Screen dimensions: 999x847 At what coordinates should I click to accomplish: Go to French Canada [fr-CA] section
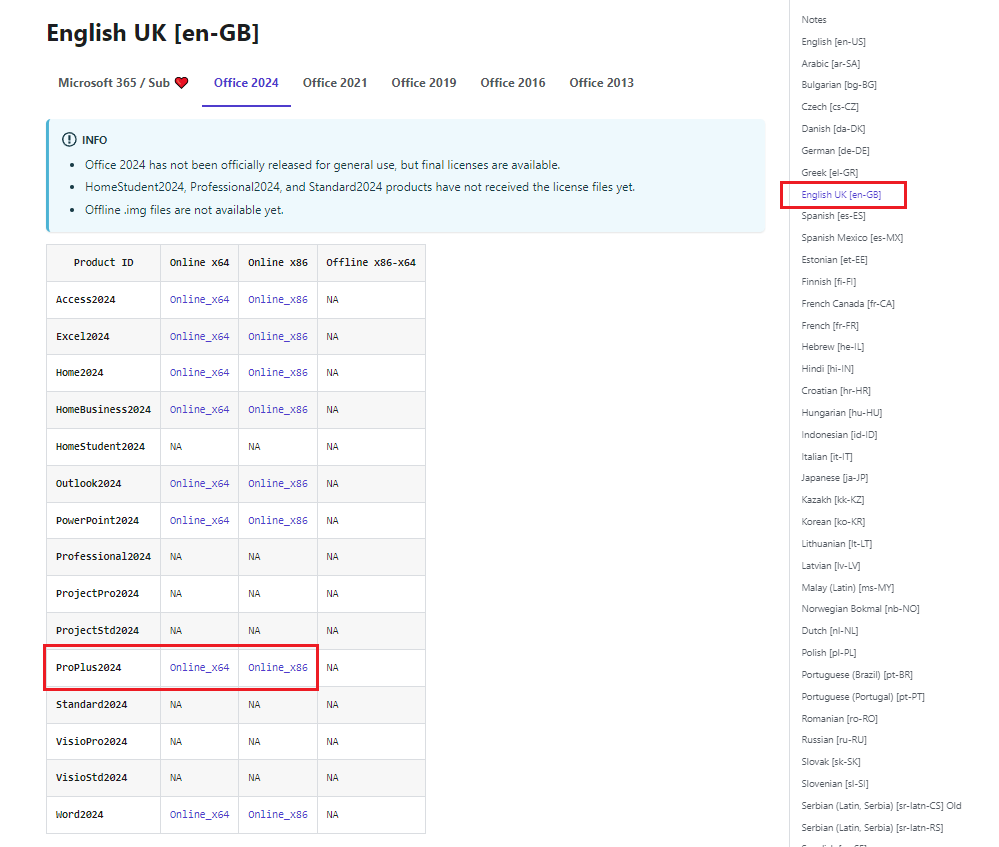point(848,304)
